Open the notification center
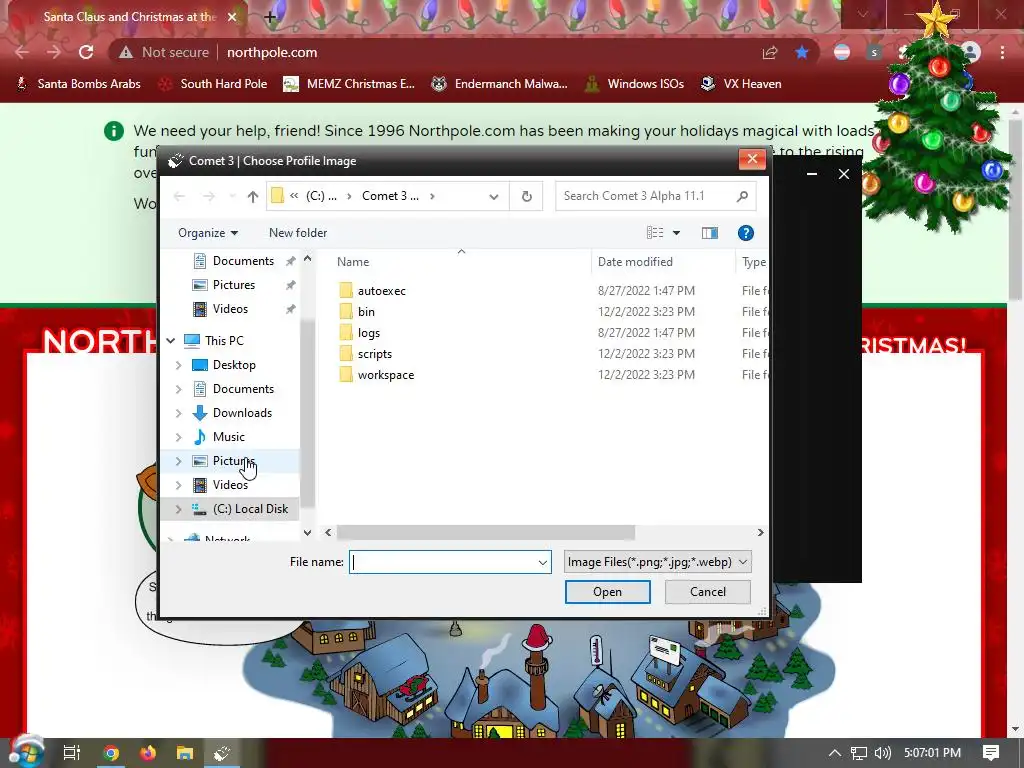The image size is (1024, 768). click(991, 753)
